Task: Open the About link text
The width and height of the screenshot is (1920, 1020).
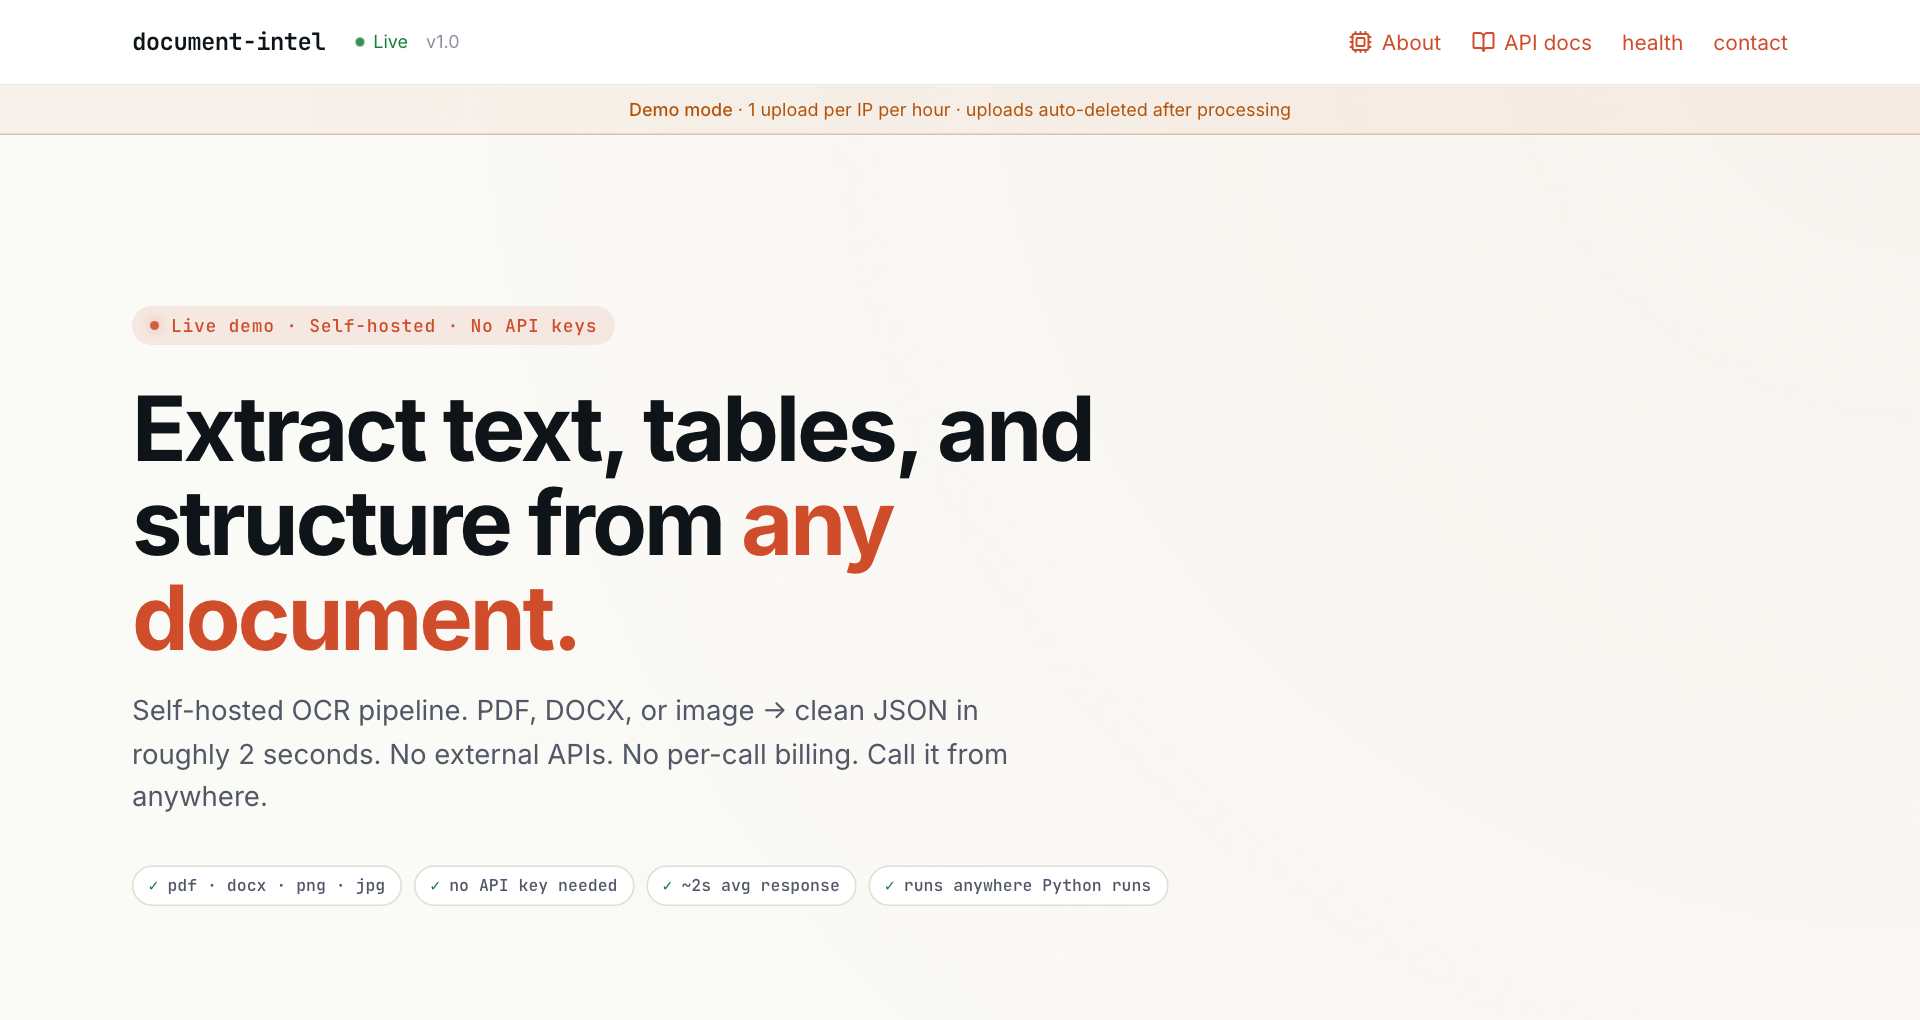Action: (1411, 43)
